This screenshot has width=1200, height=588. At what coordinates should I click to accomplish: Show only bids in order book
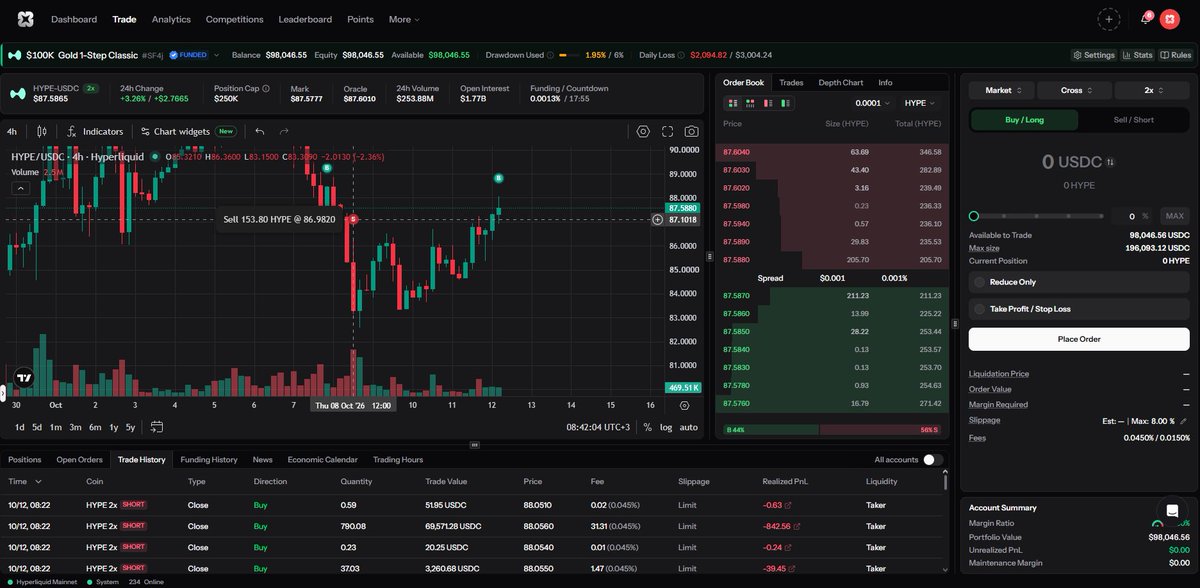[785, 103]
